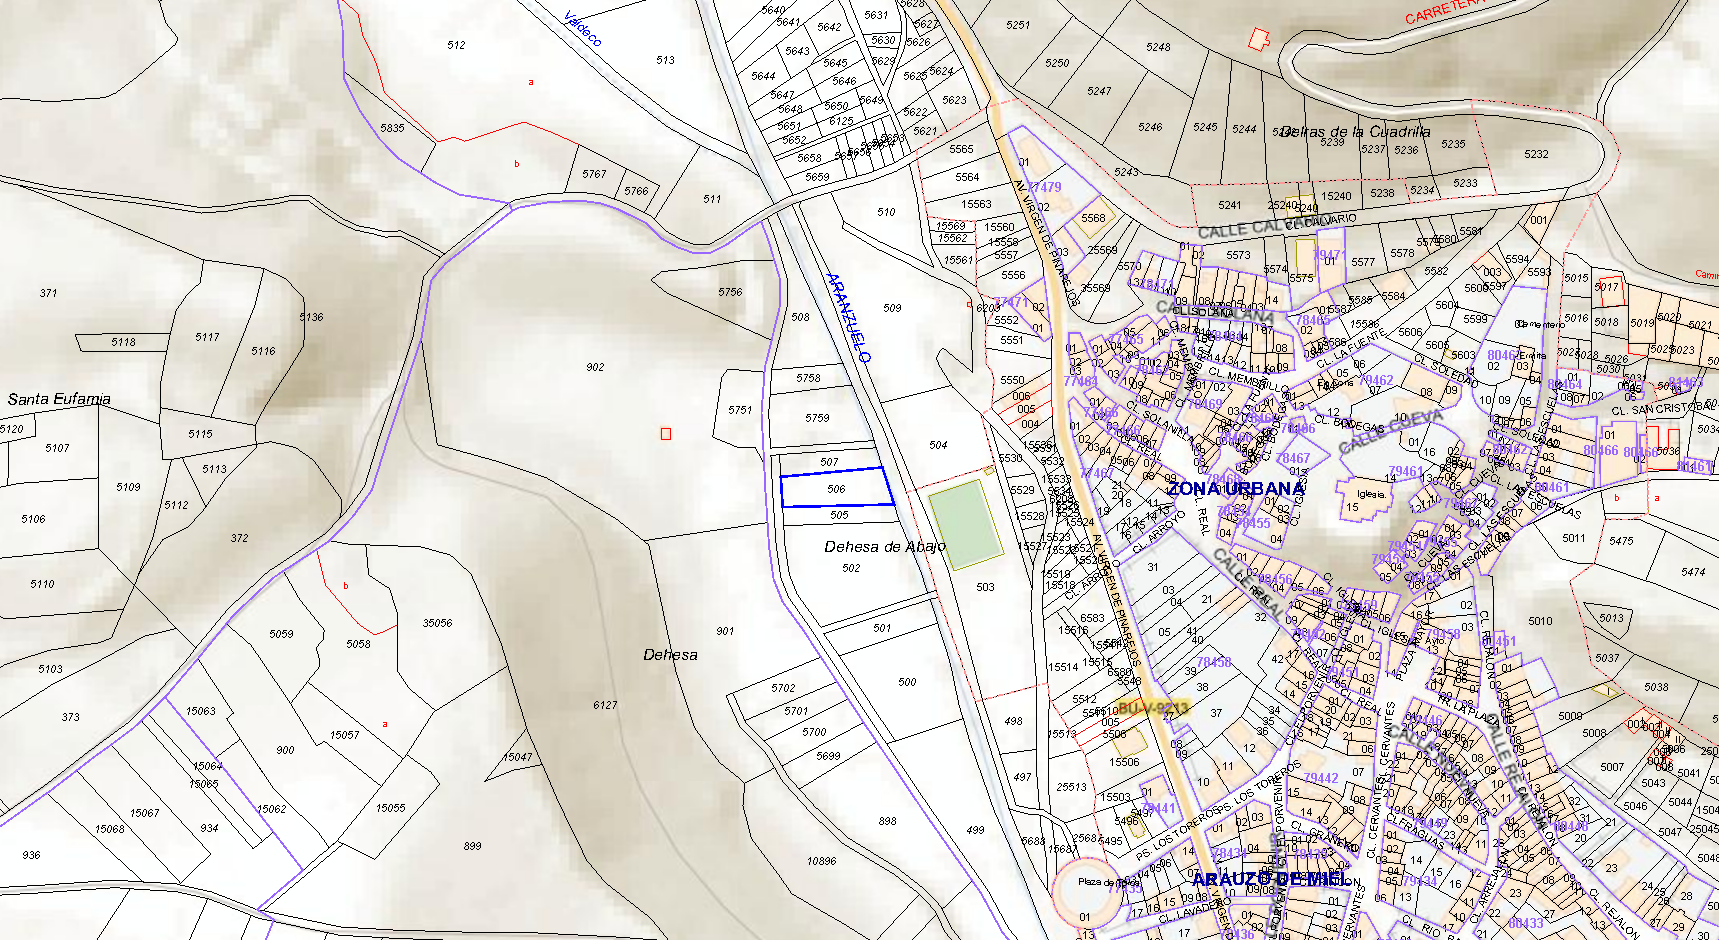Click the Detras de la Cuadrilla label
1719x940 pixels.
pos(1355,131)
